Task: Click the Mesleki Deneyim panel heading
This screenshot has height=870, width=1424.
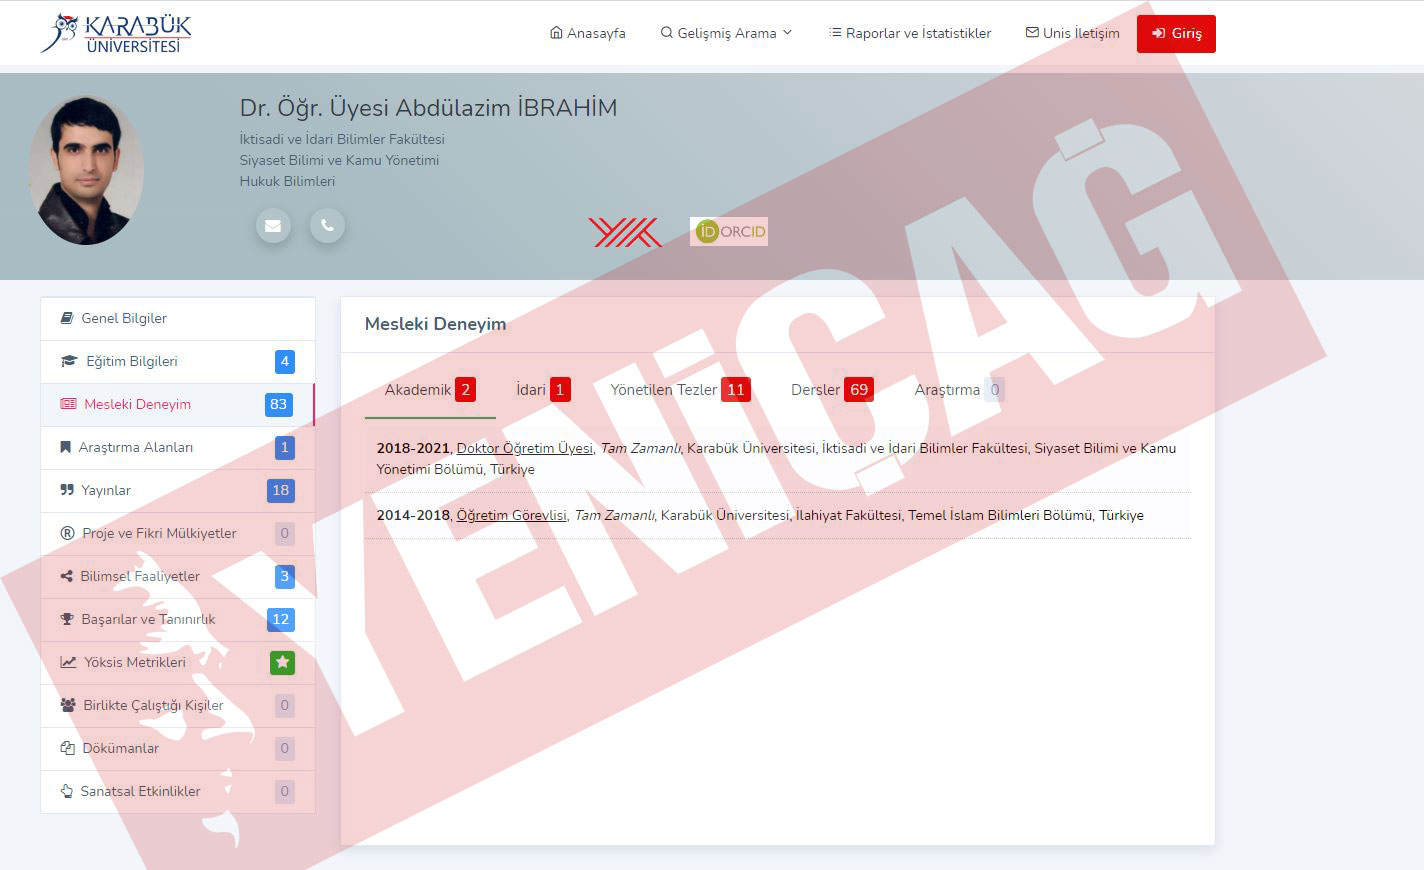Action: (x=435, y=324)
